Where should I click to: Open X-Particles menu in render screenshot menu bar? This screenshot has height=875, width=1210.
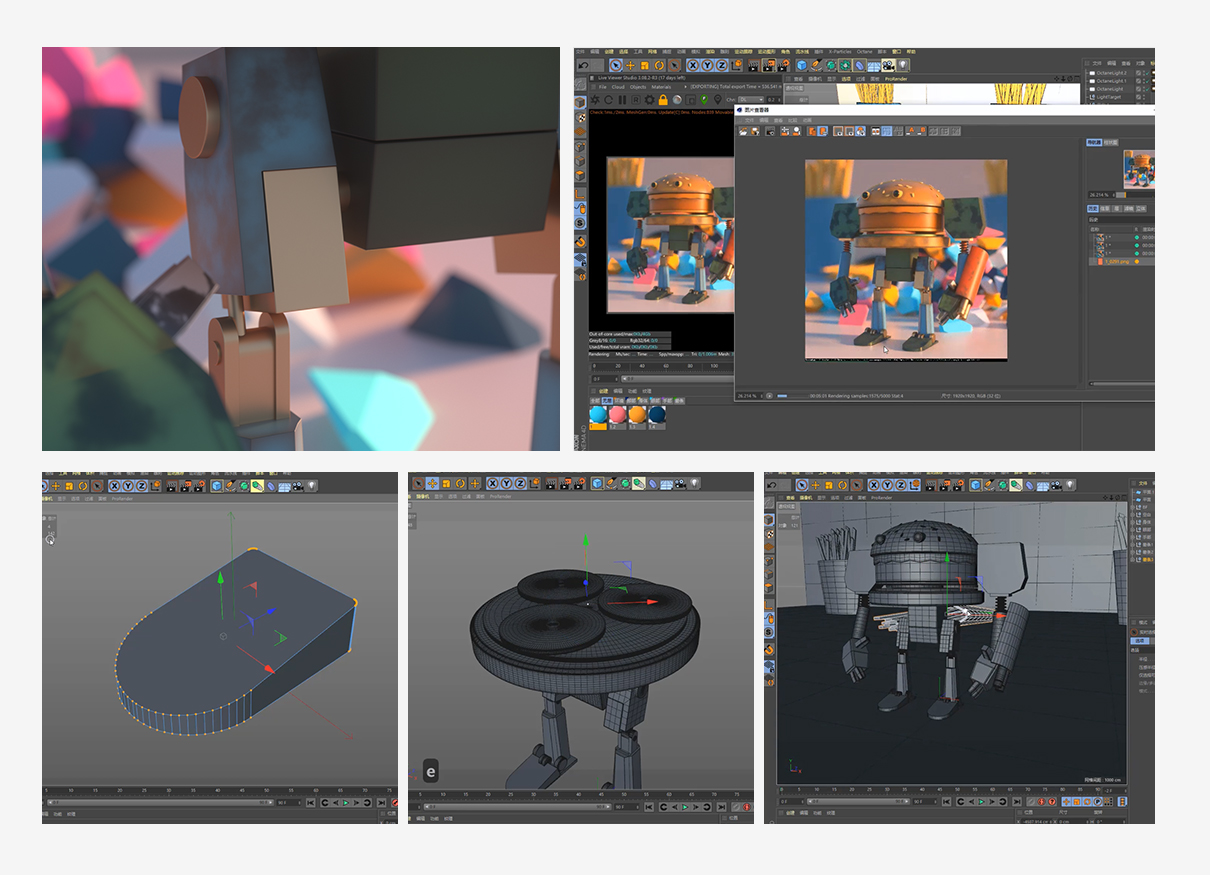[840, 52]
